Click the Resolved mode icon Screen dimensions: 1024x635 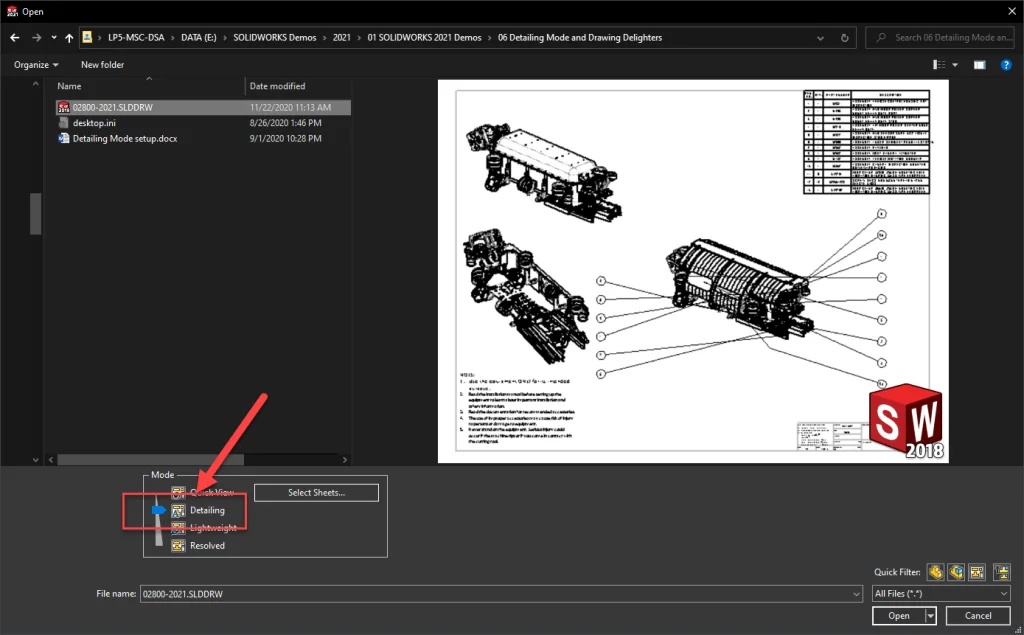coord(179,546)
